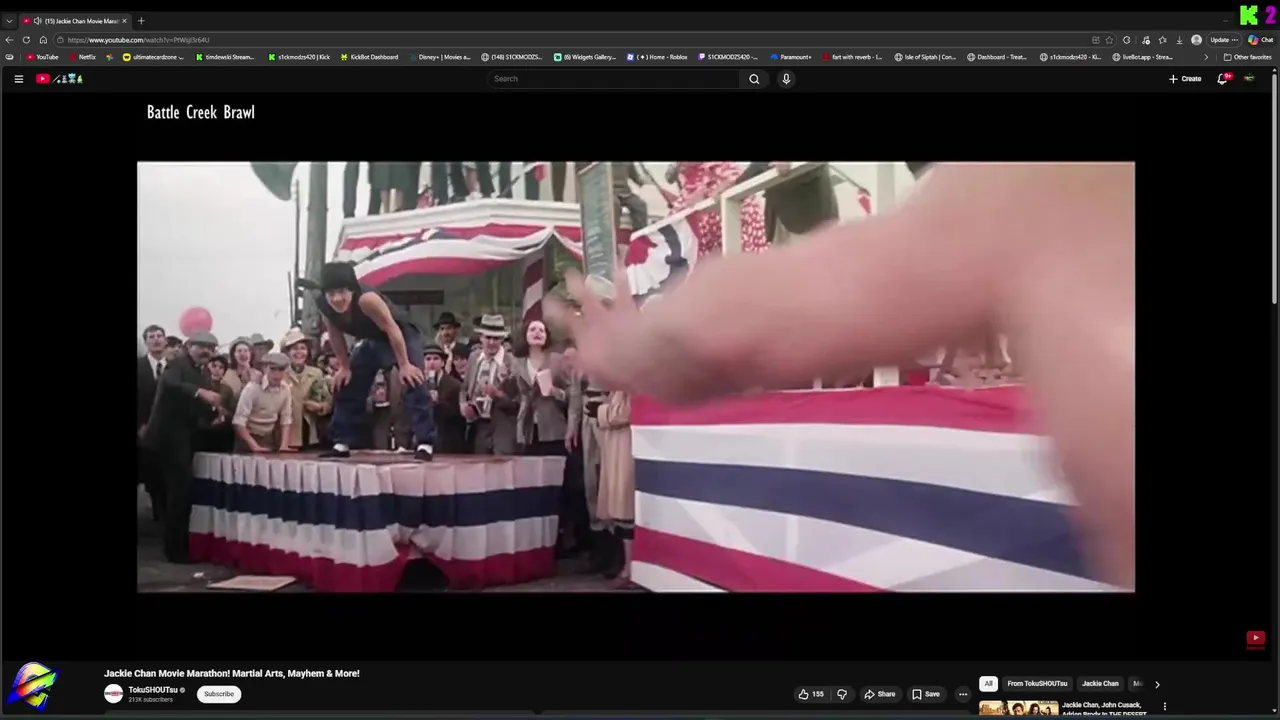
Task: Open the Isle of Siptah bookmark
Action: 925,57
